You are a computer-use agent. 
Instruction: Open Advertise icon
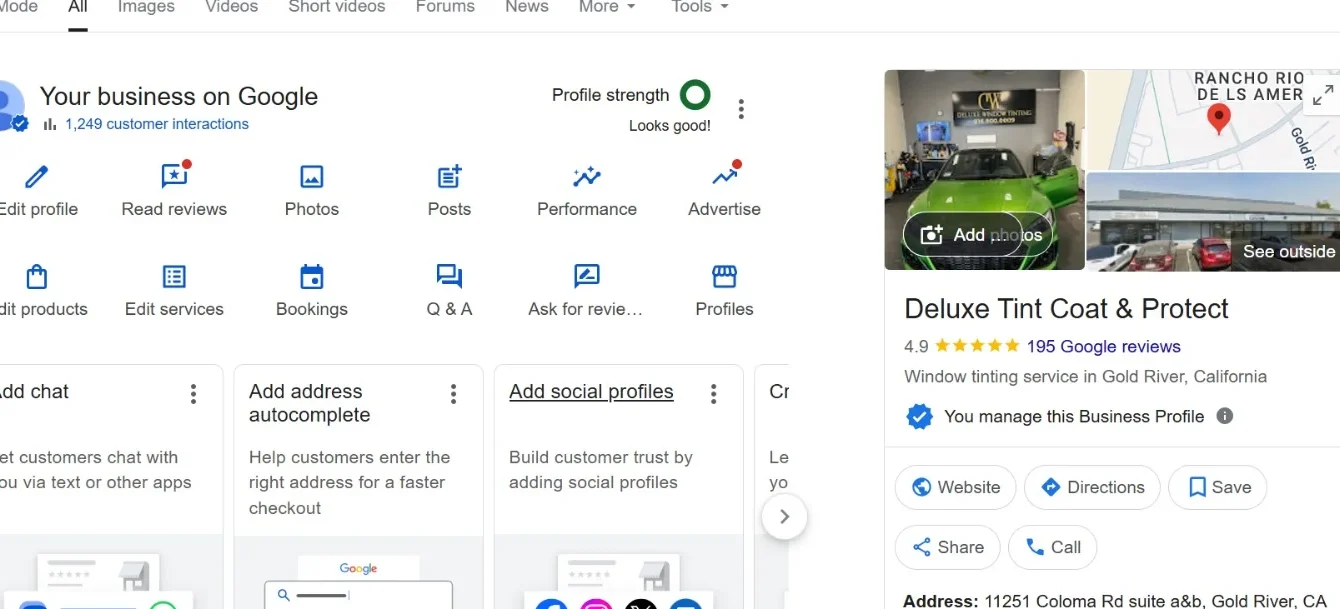click(x=726, y=175)
